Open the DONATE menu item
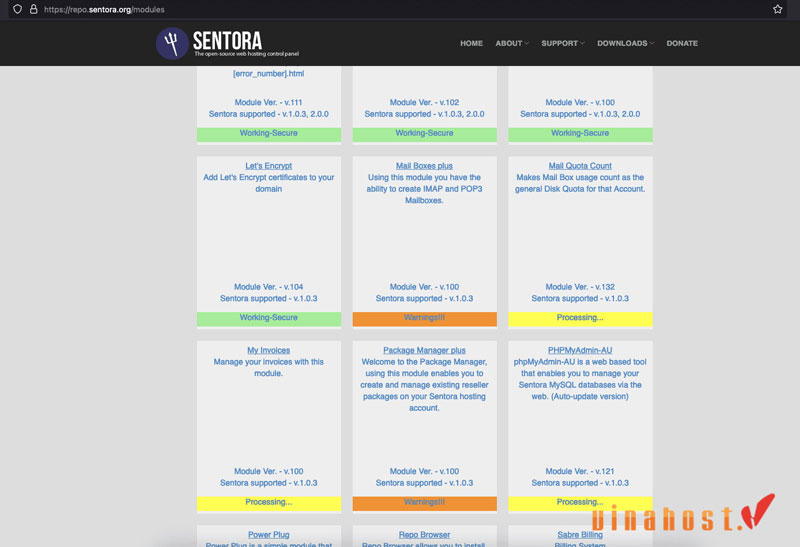800x547 pixels. point(682,43)
